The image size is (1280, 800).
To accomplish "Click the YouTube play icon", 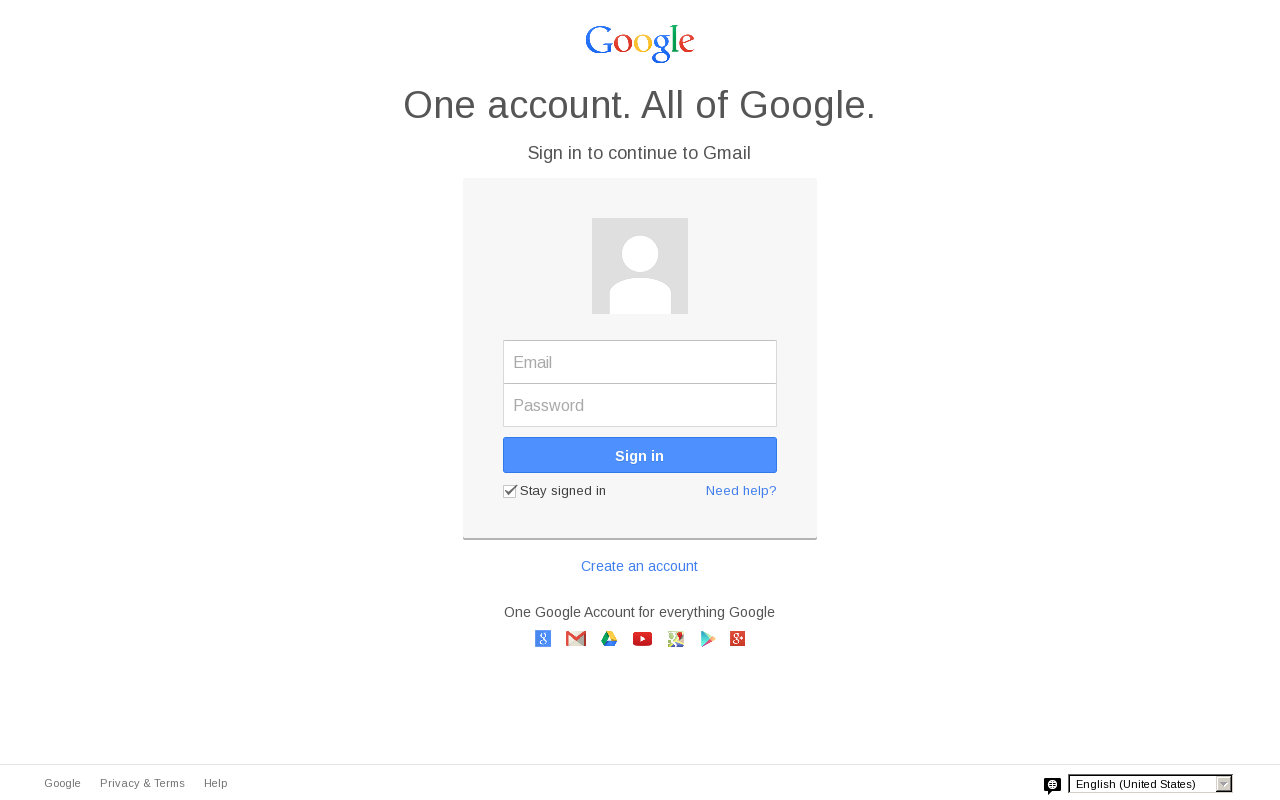I will 643,639.
